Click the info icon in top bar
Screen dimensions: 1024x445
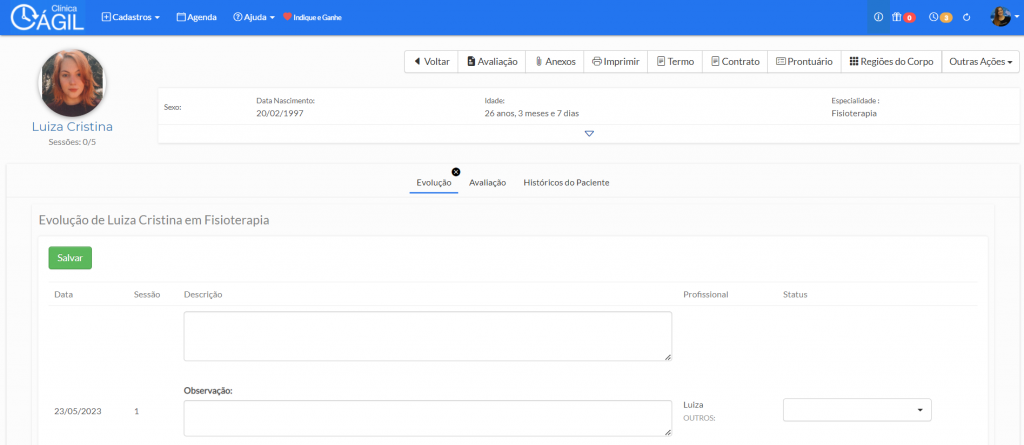(878, 17)
